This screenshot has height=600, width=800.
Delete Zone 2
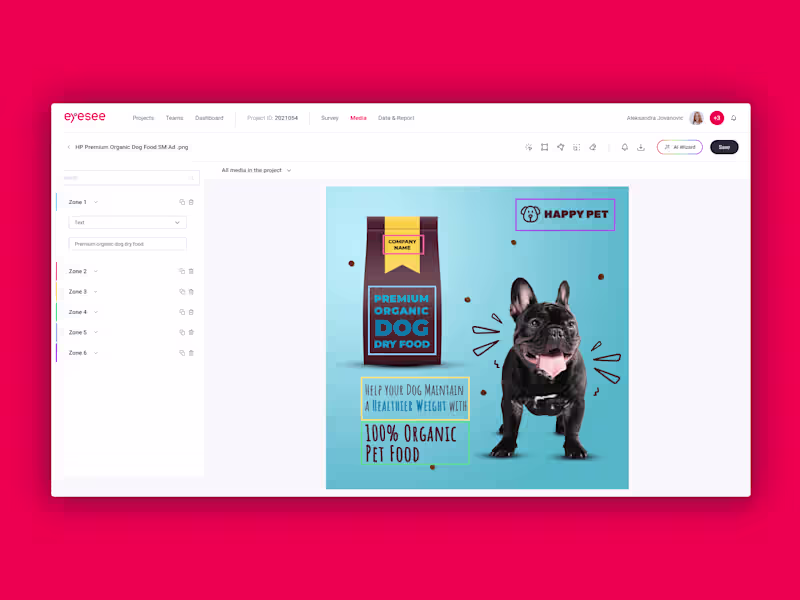[191, 271]
